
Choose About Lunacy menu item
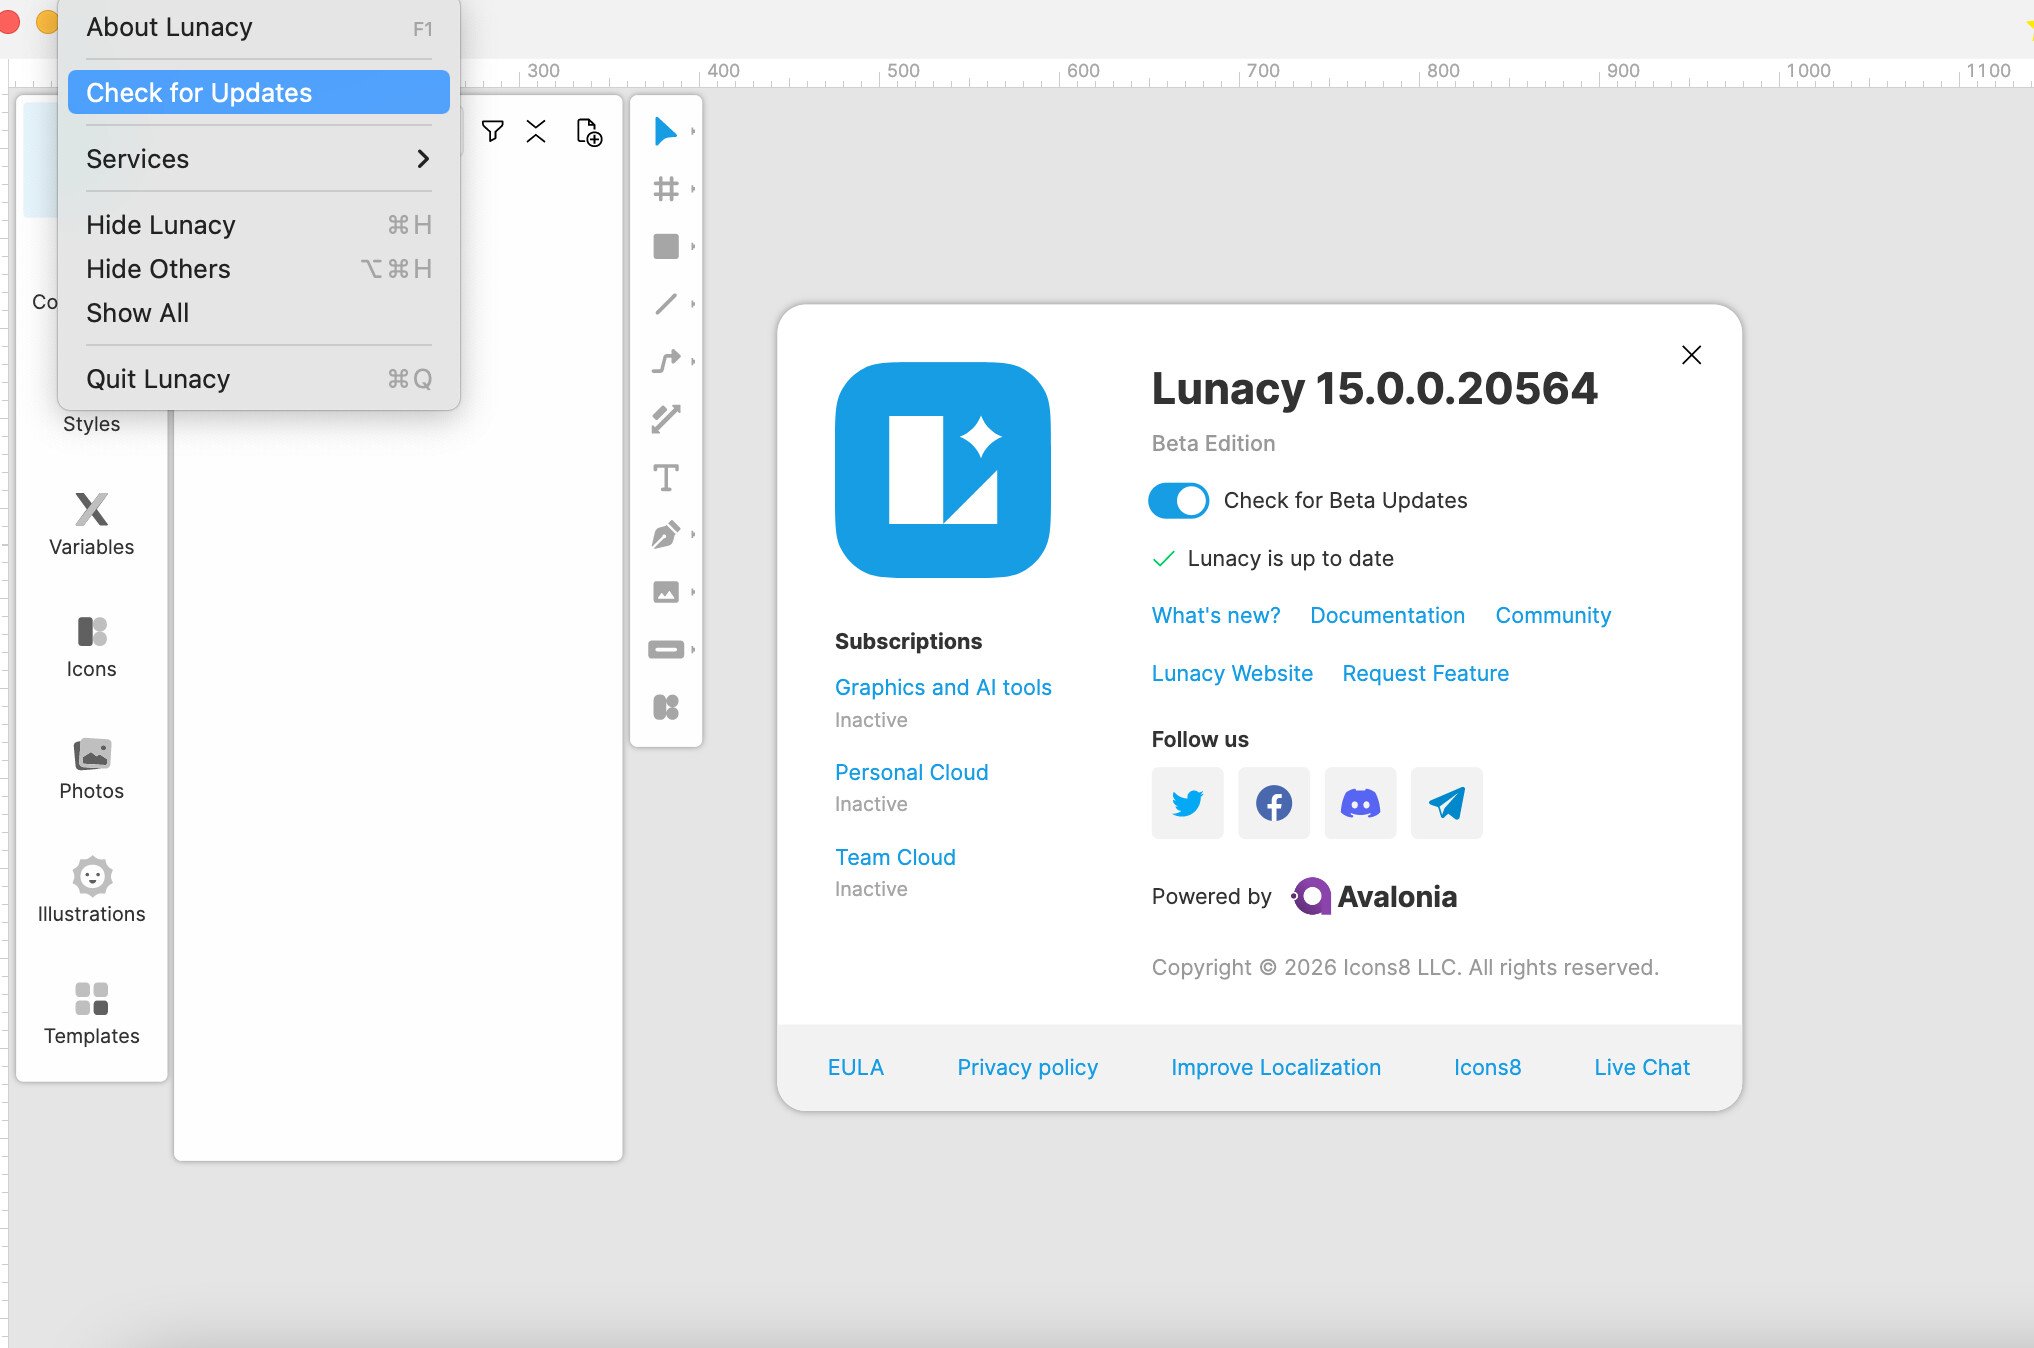point(259,27)
